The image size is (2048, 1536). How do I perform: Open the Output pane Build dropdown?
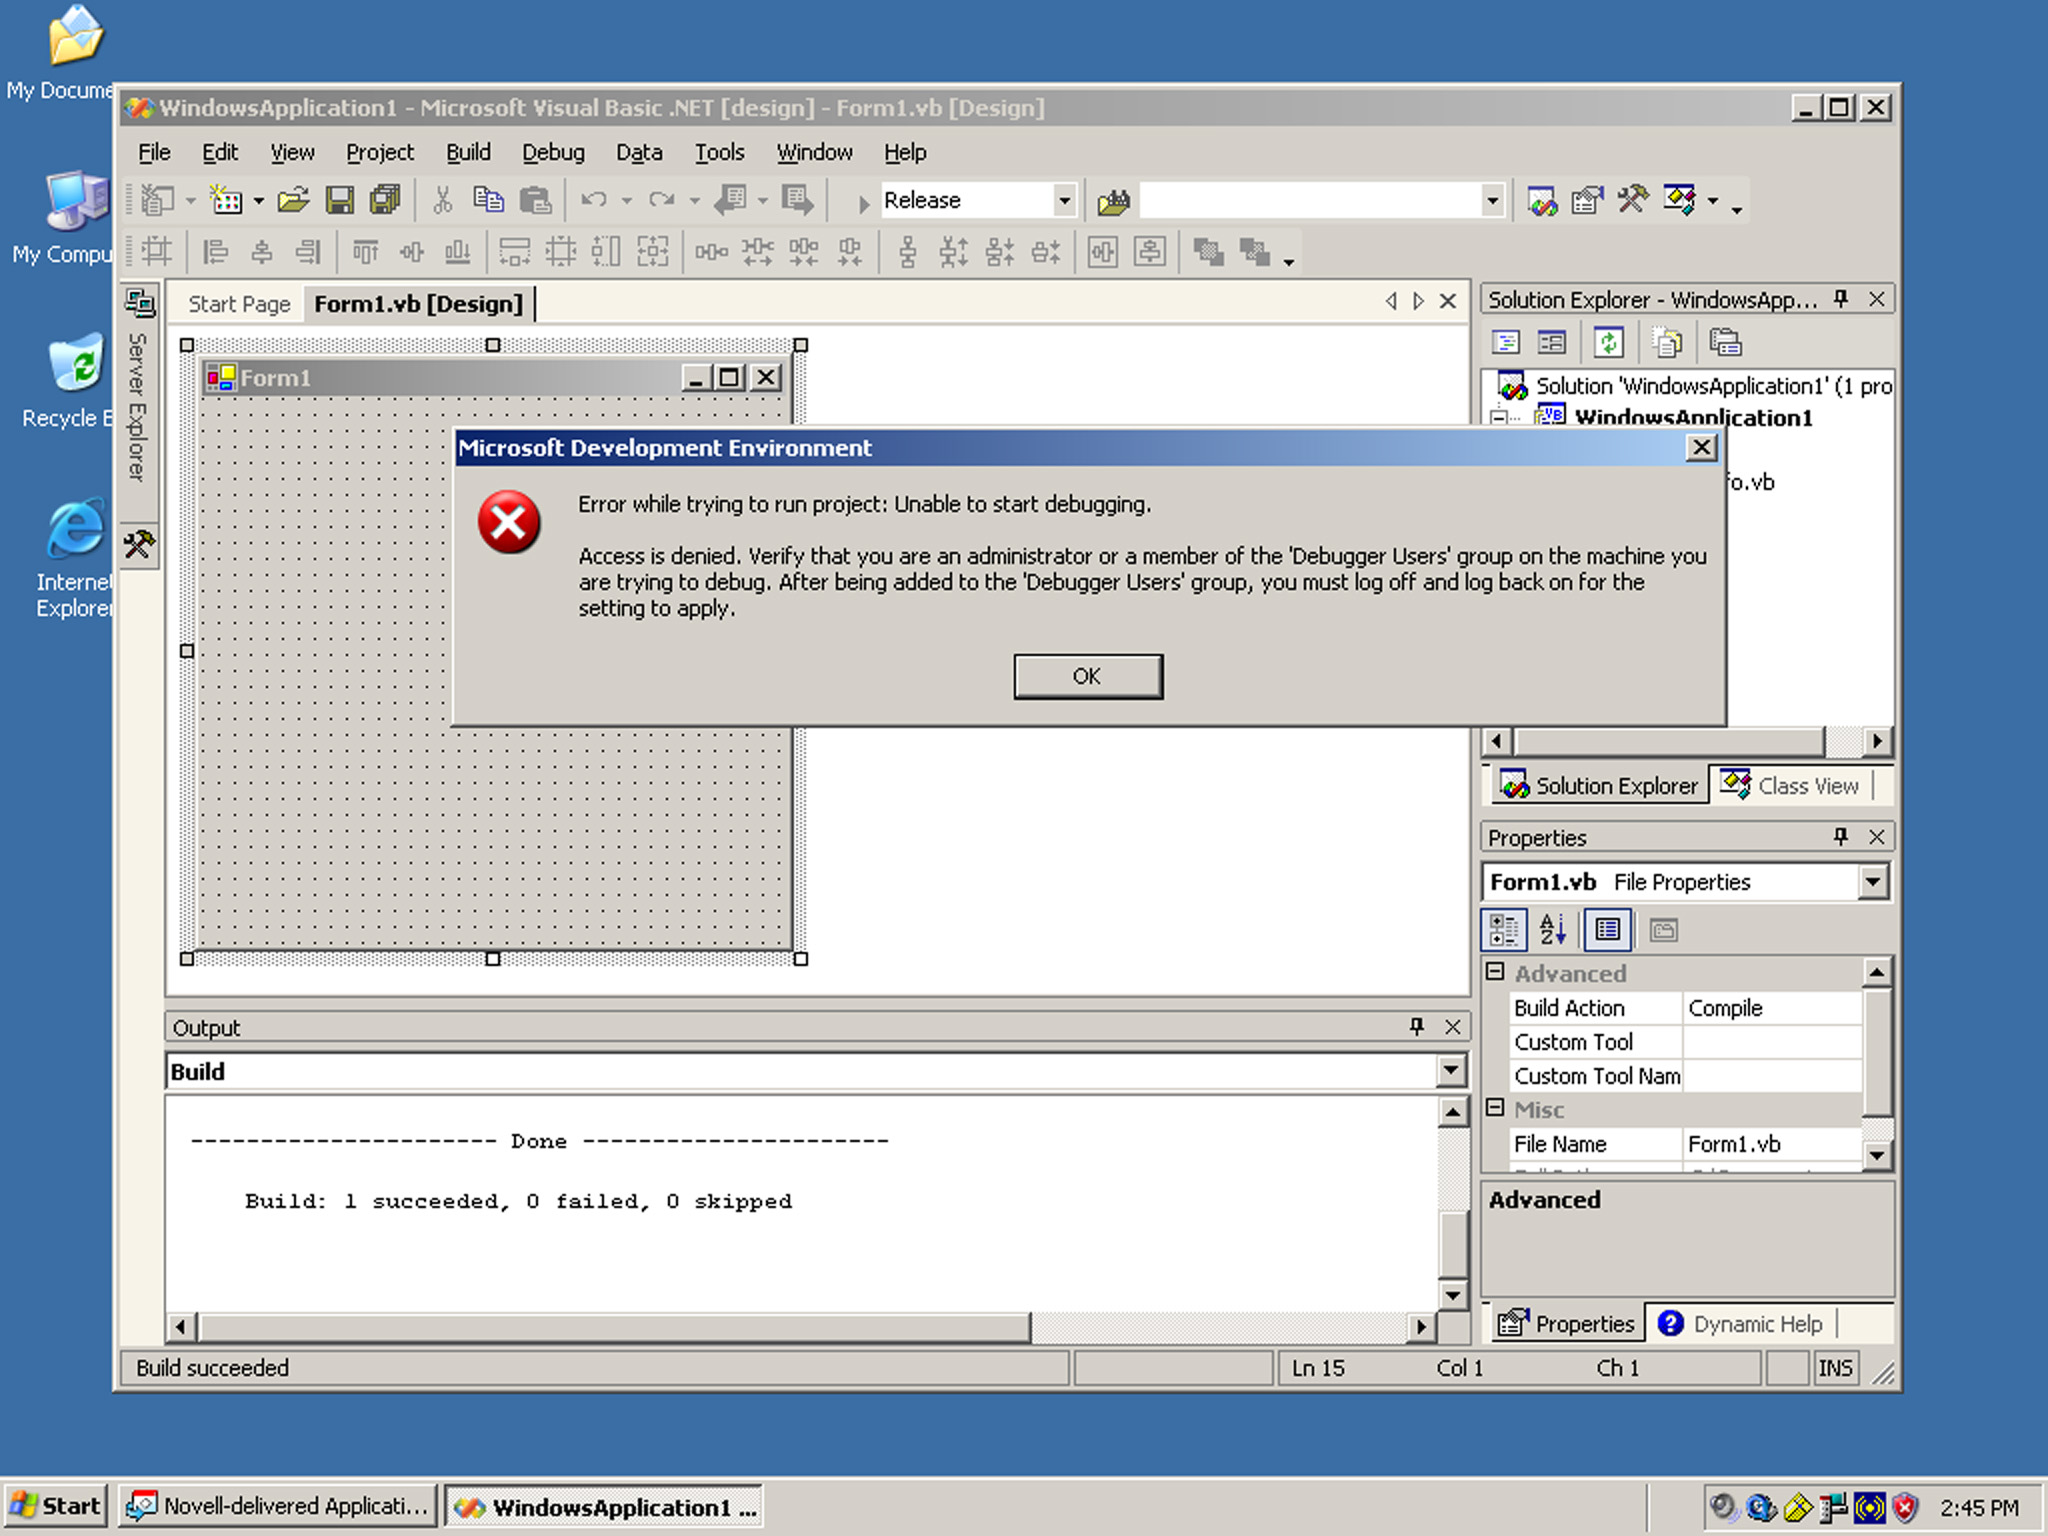[1451, 1071]
